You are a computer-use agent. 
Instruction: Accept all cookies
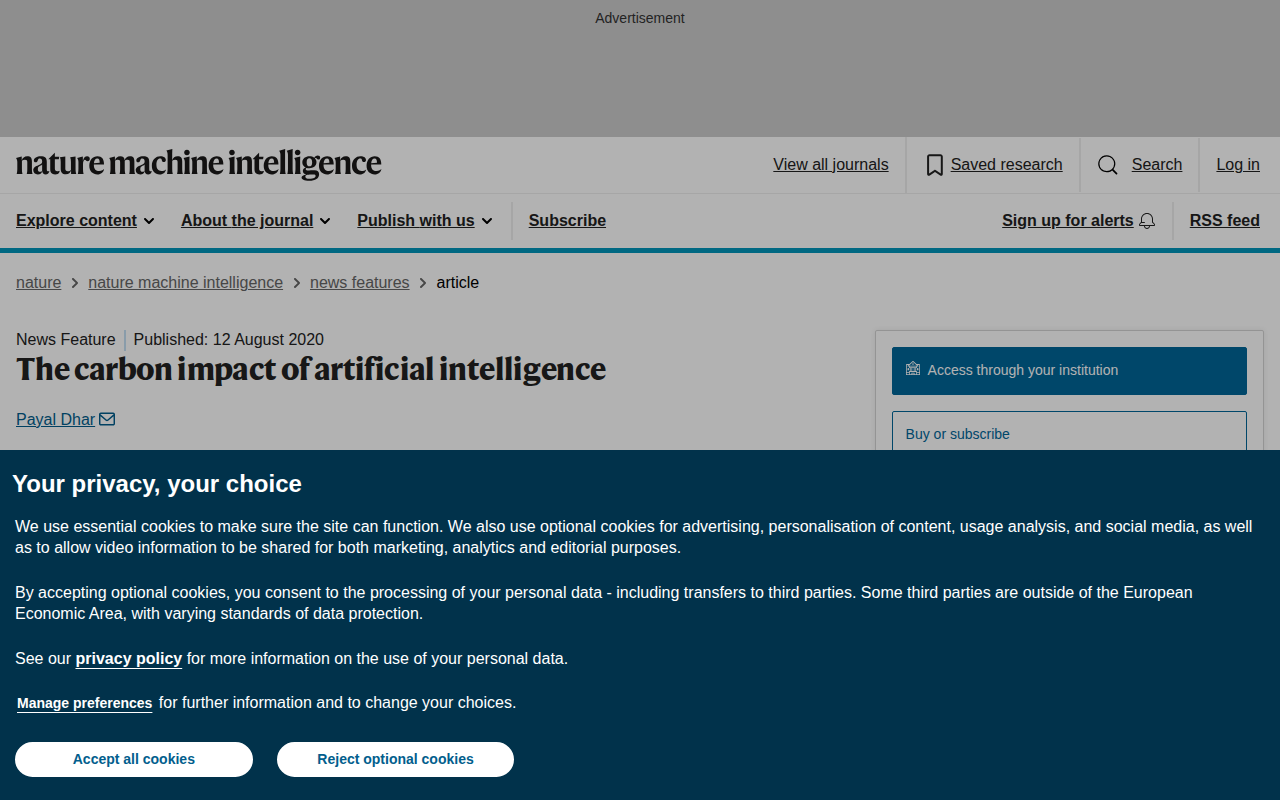134,759
